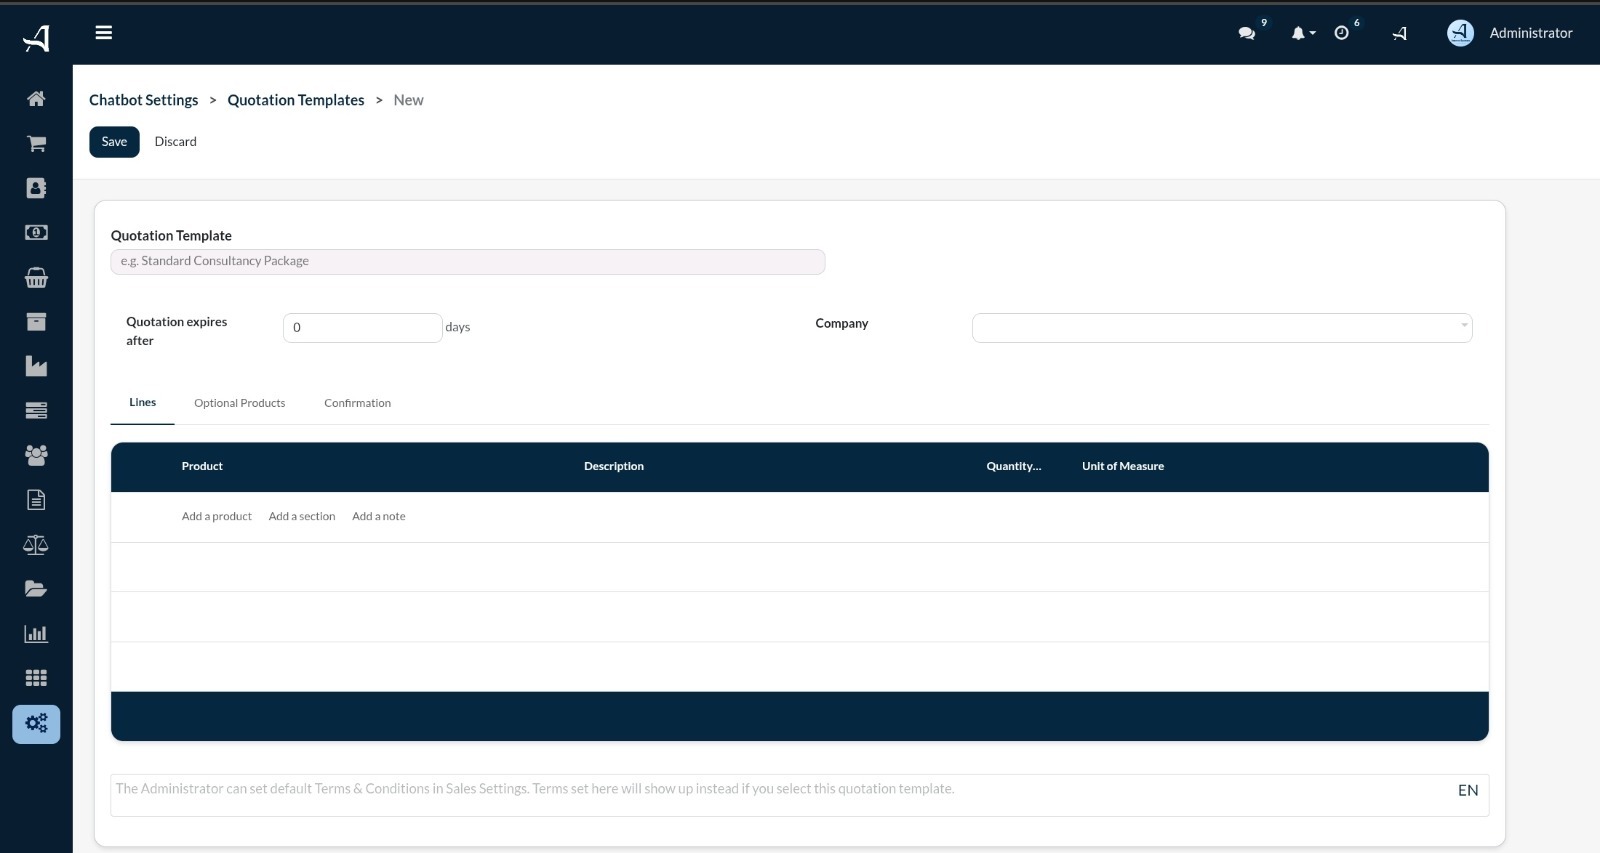This screenshot has height=853, width=1600.
Task: Switch to the Confirmation tab
Action: point(358,404)
